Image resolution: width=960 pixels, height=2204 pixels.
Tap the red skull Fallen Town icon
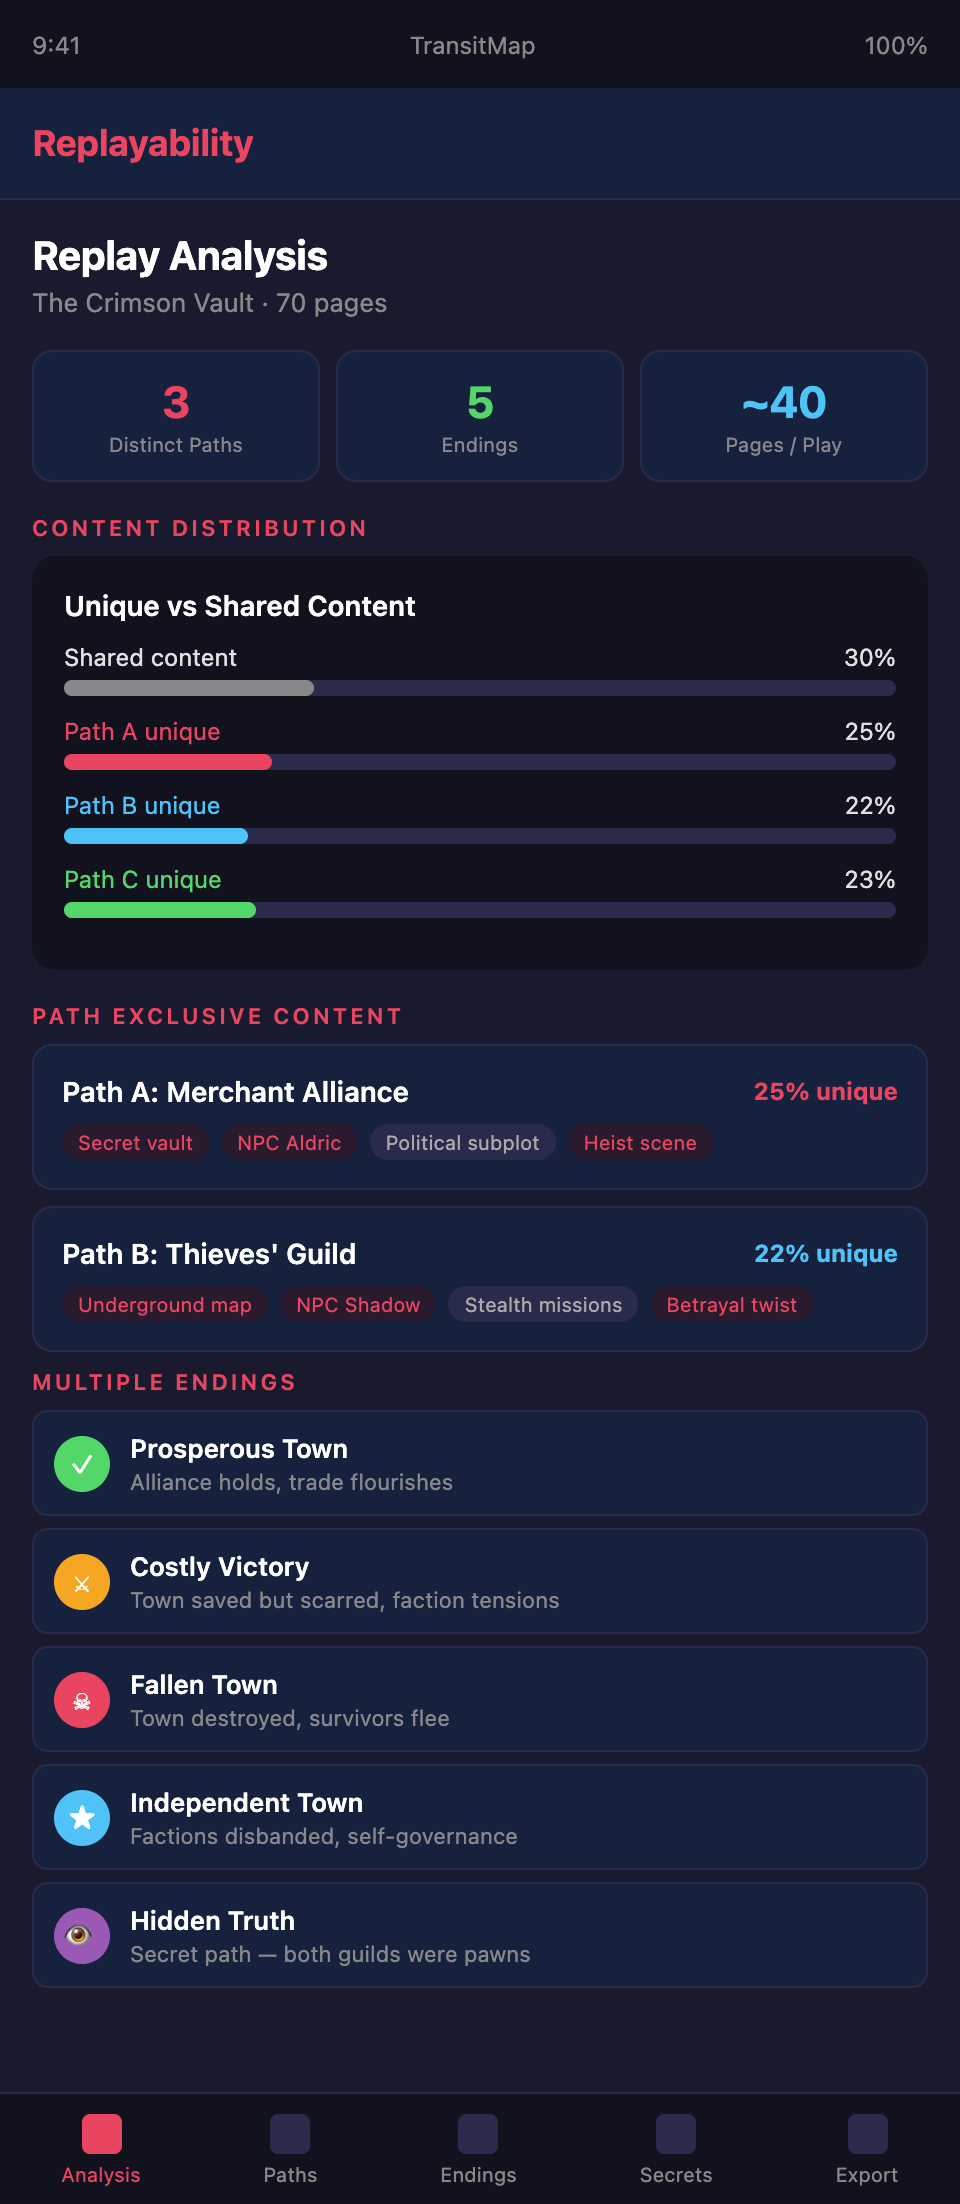[82, 1700]
